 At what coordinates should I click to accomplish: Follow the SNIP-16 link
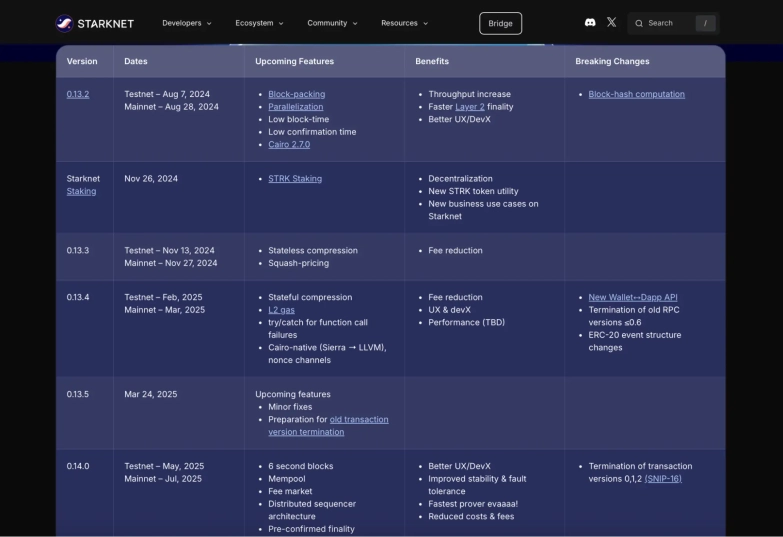pyautogui.click(x=663, y=479)
